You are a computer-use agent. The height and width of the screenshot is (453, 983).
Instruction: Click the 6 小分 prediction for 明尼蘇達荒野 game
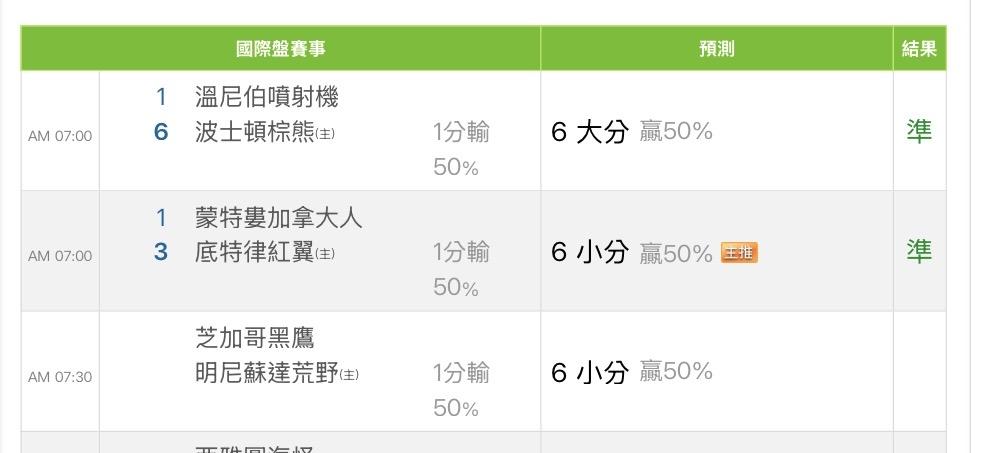589,373
